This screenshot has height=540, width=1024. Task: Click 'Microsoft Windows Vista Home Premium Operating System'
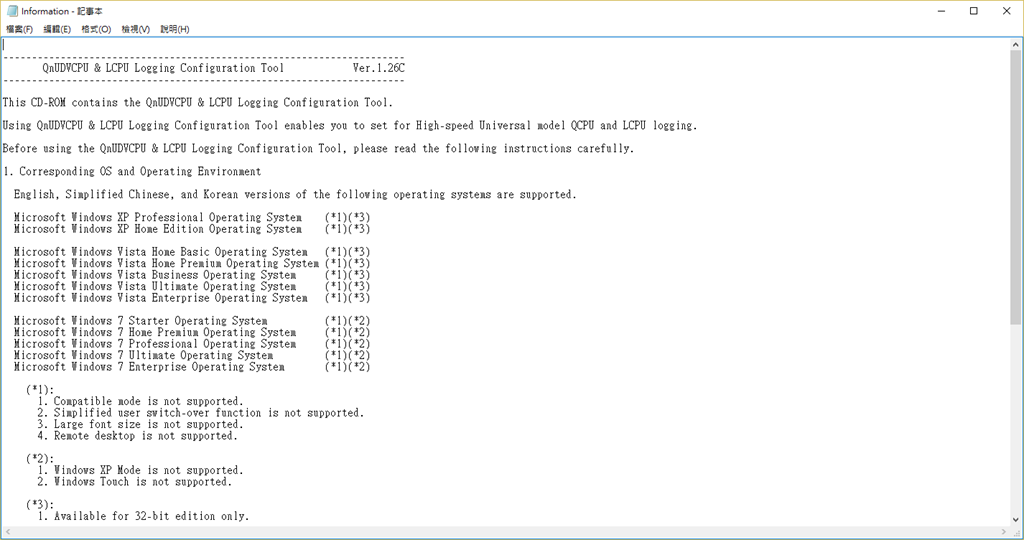(167, 263)
